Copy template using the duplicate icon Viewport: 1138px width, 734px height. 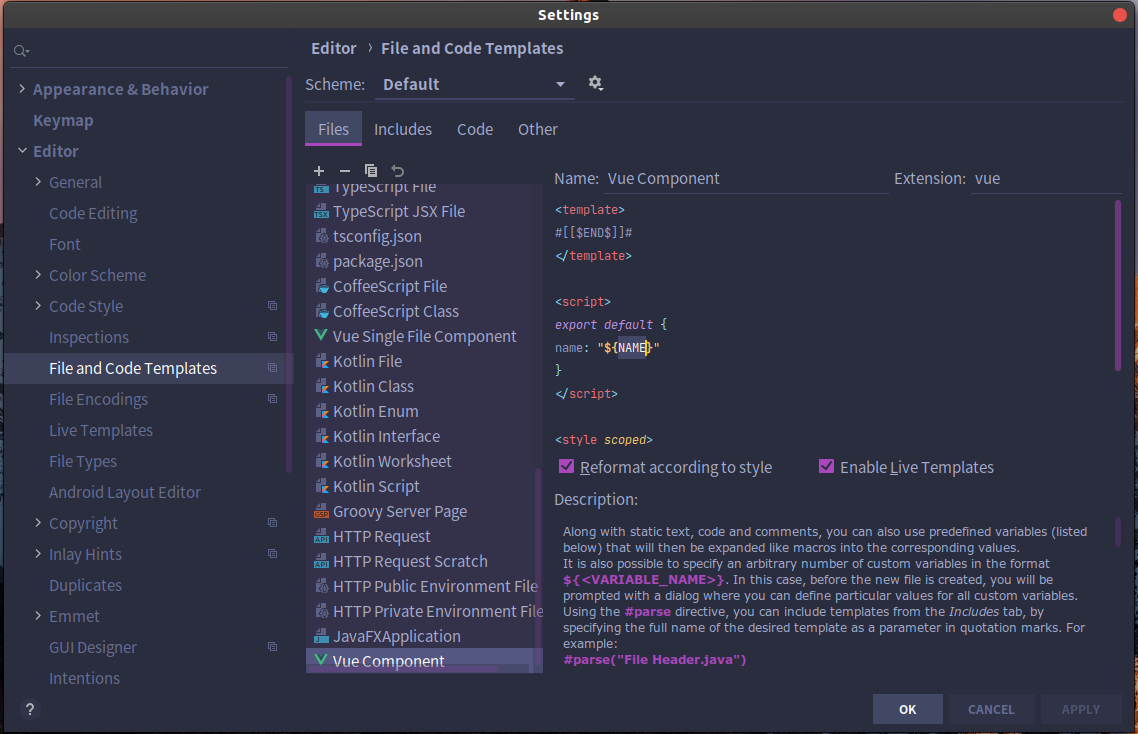[371, 171]
